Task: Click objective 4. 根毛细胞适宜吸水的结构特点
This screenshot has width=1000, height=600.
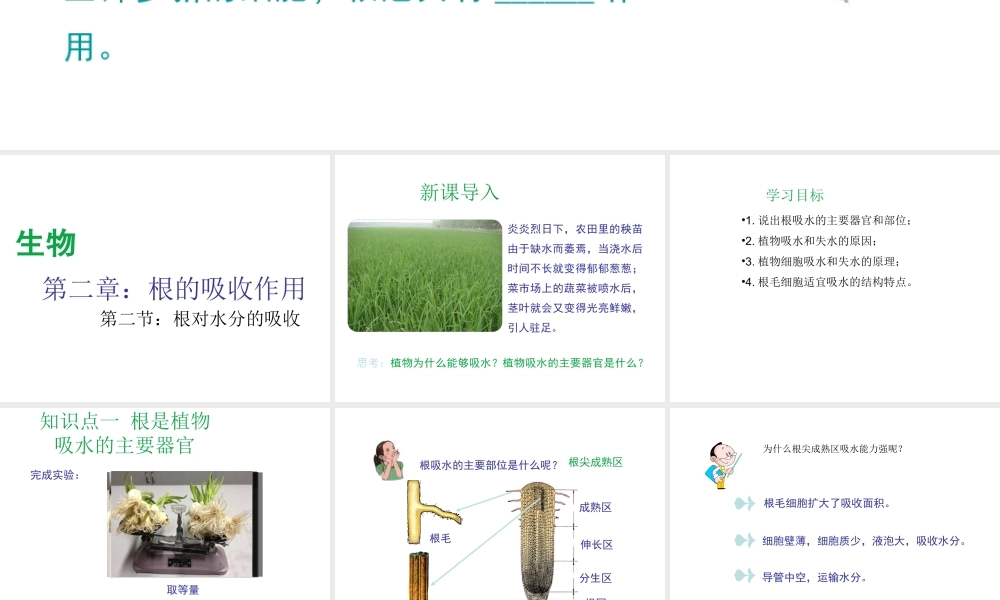Action: click(828, 282)
